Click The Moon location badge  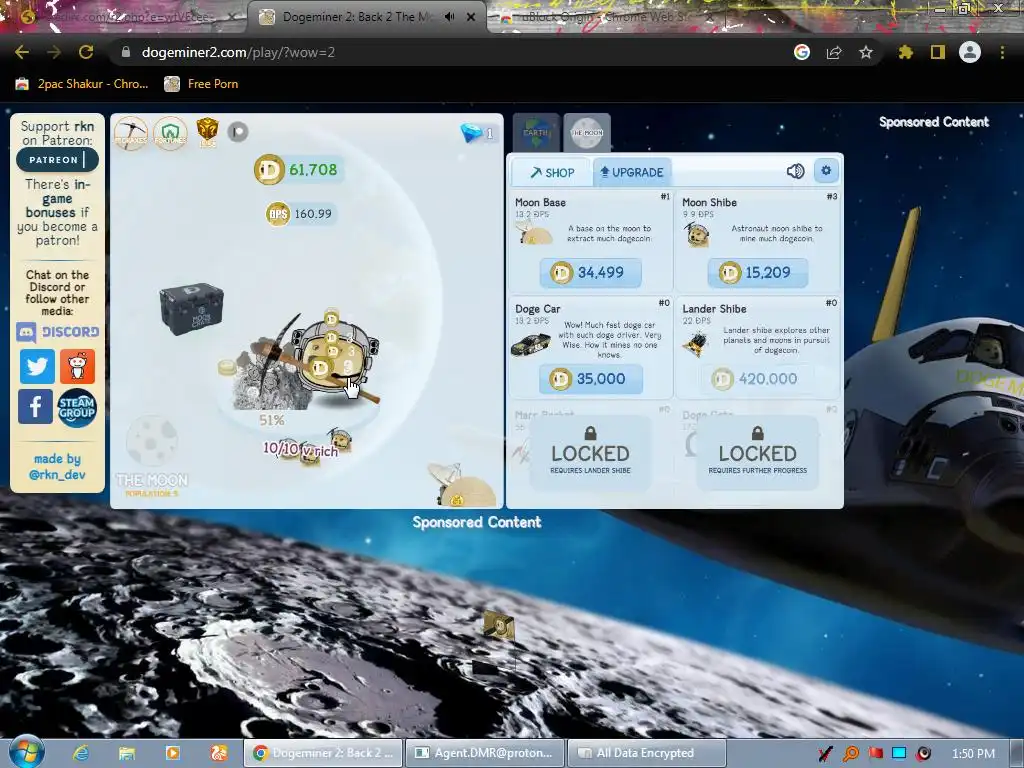coord(152,458)
